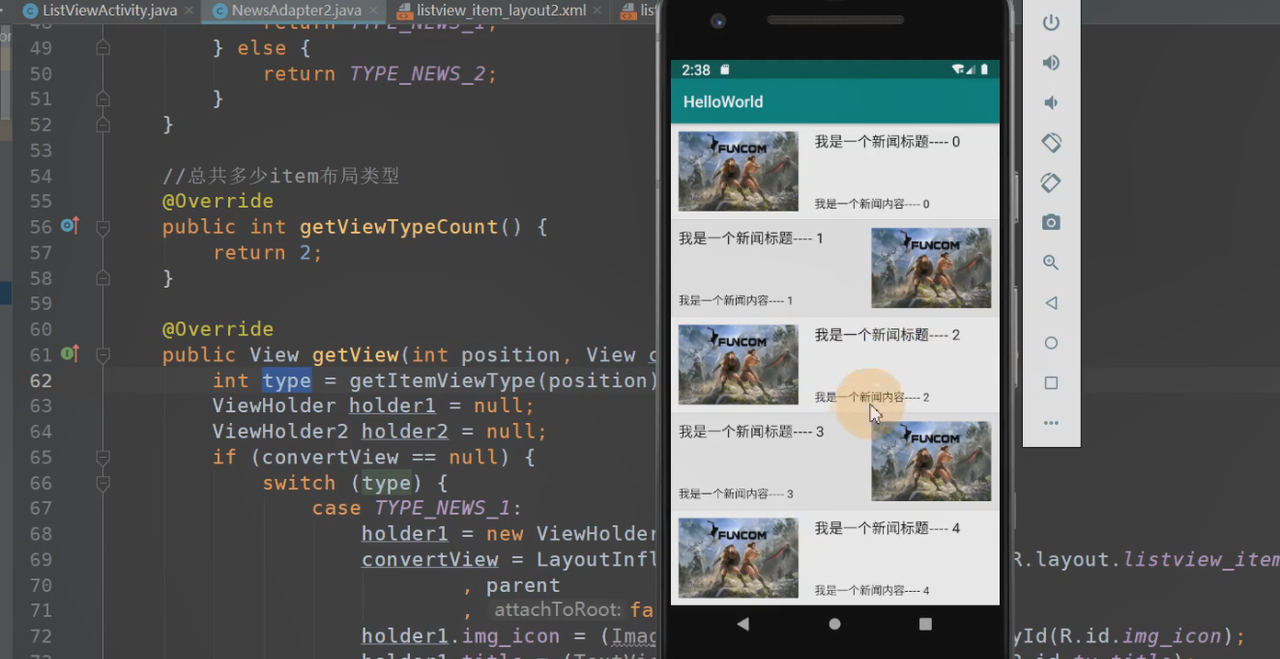The height and width of the screenshot is (659, 1280).
Task: Tap the SD card icon in phone status bar
Action: click(725, 70)
